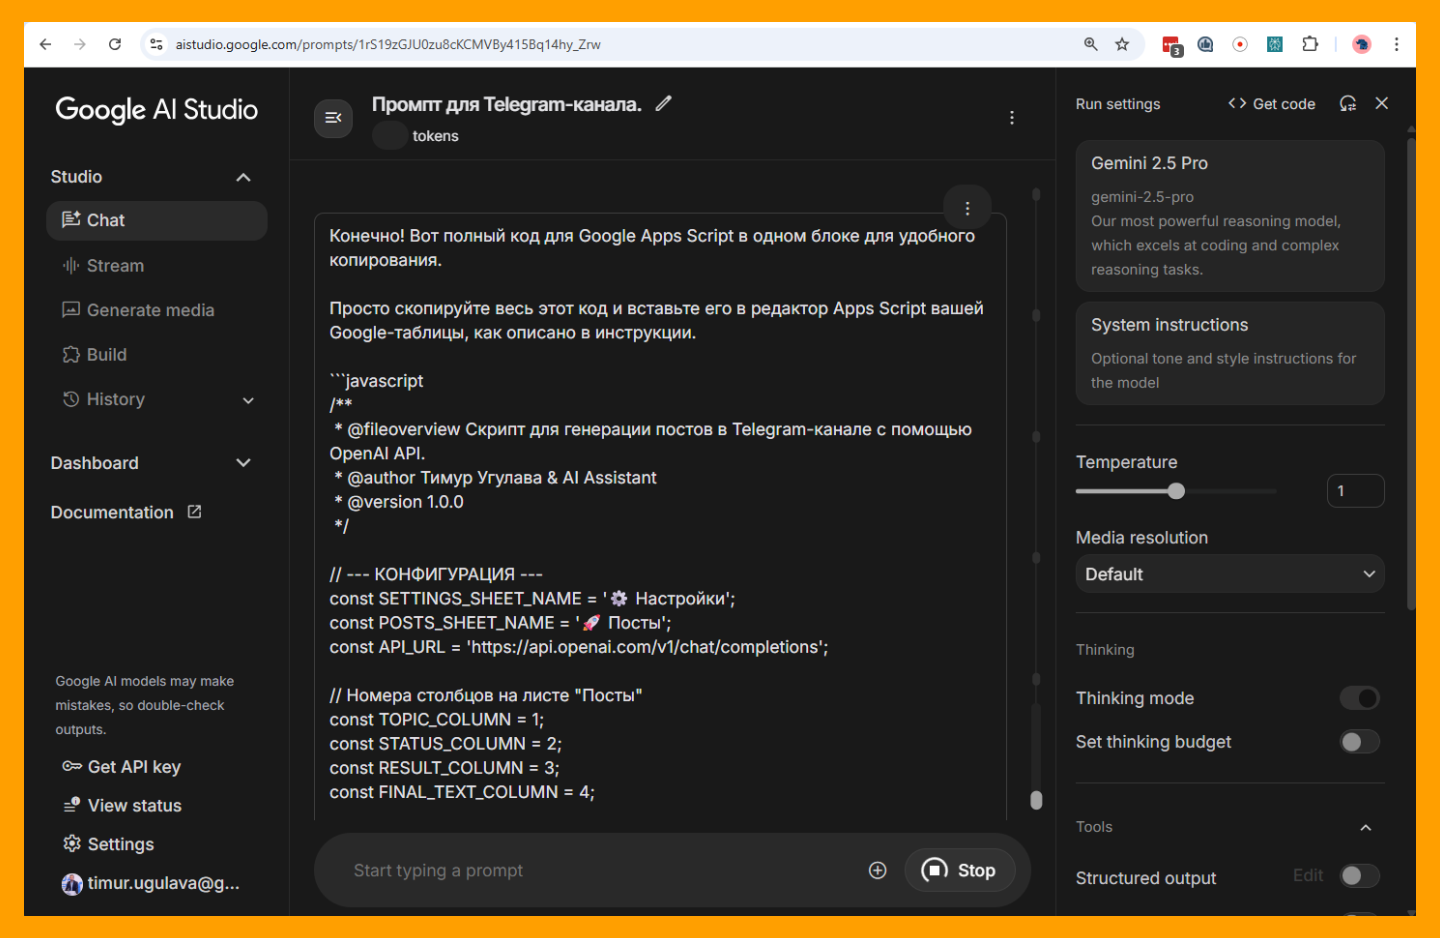The height and width of the screenshot is (938, 1440).
Task: Adjust the Temperature slider handle
Action: [1176, 491]
